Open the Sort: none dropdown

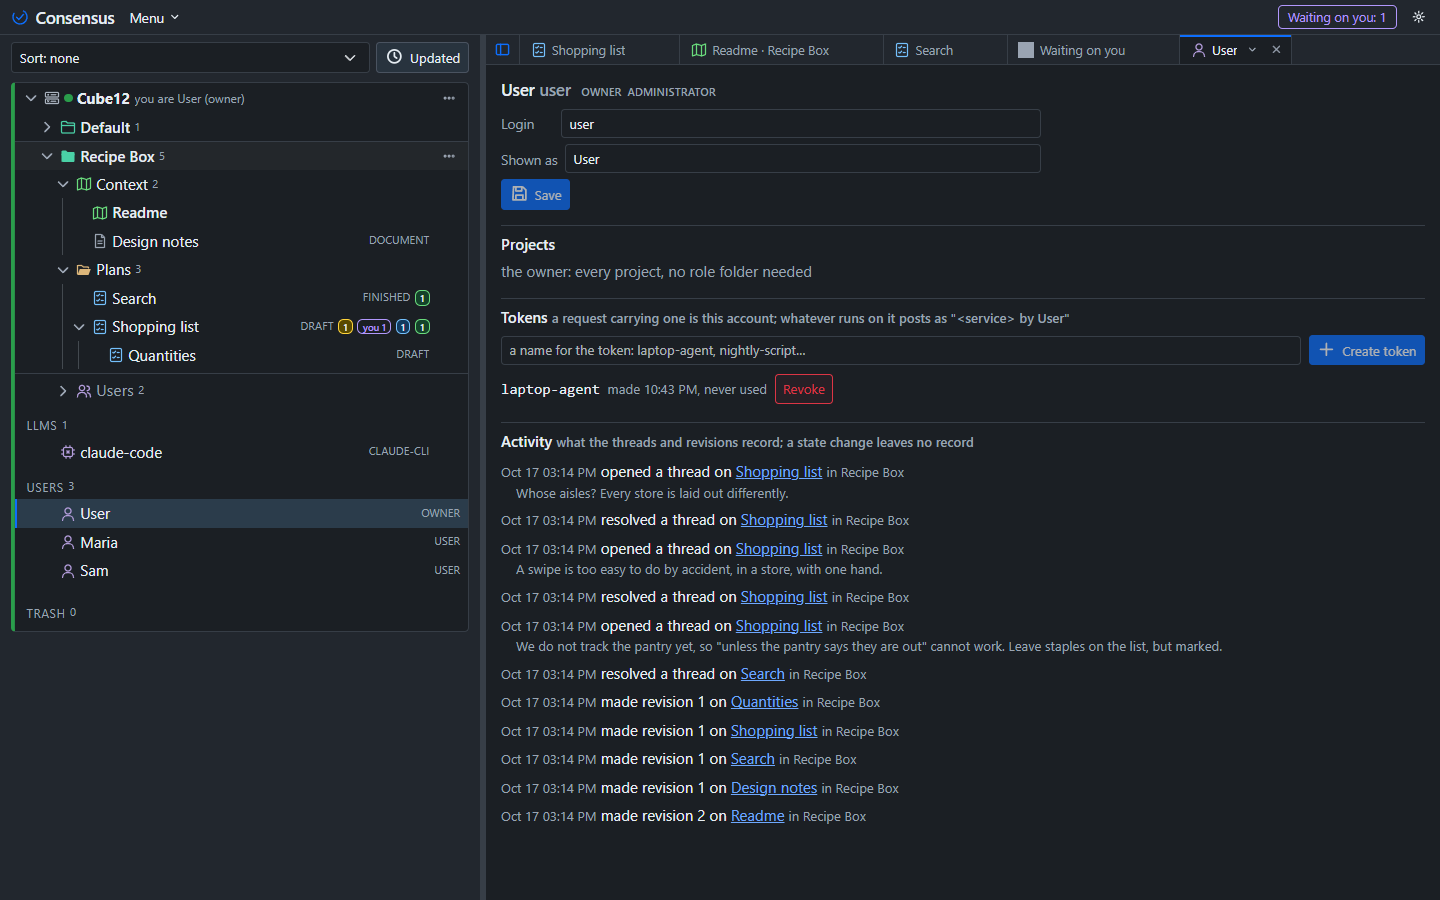(190, 58)
